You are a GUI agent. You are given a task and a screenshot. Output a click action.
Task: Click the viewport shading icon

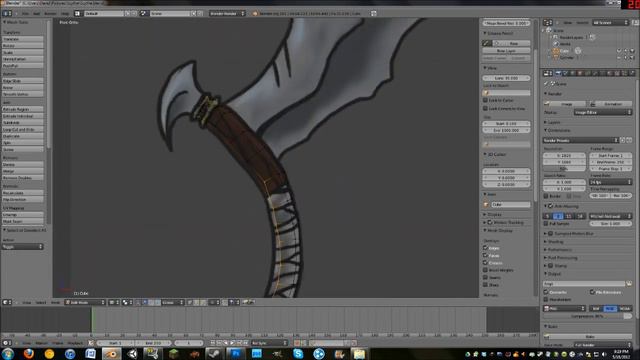113,302
